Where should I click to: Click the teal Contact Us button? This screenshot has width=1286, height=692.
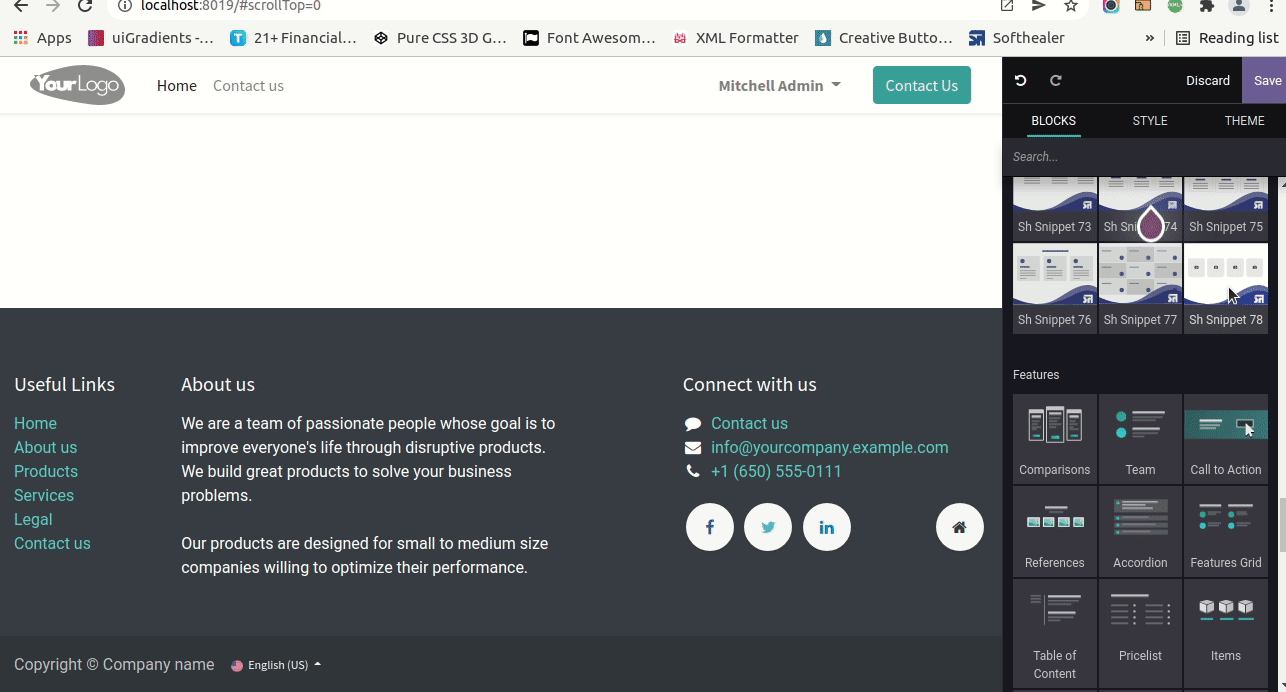922,85
